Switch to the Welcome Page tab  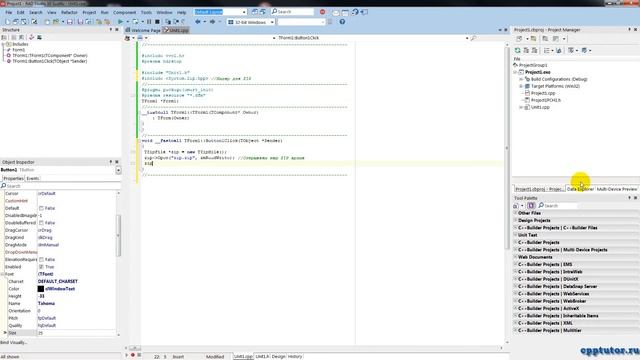143,30
